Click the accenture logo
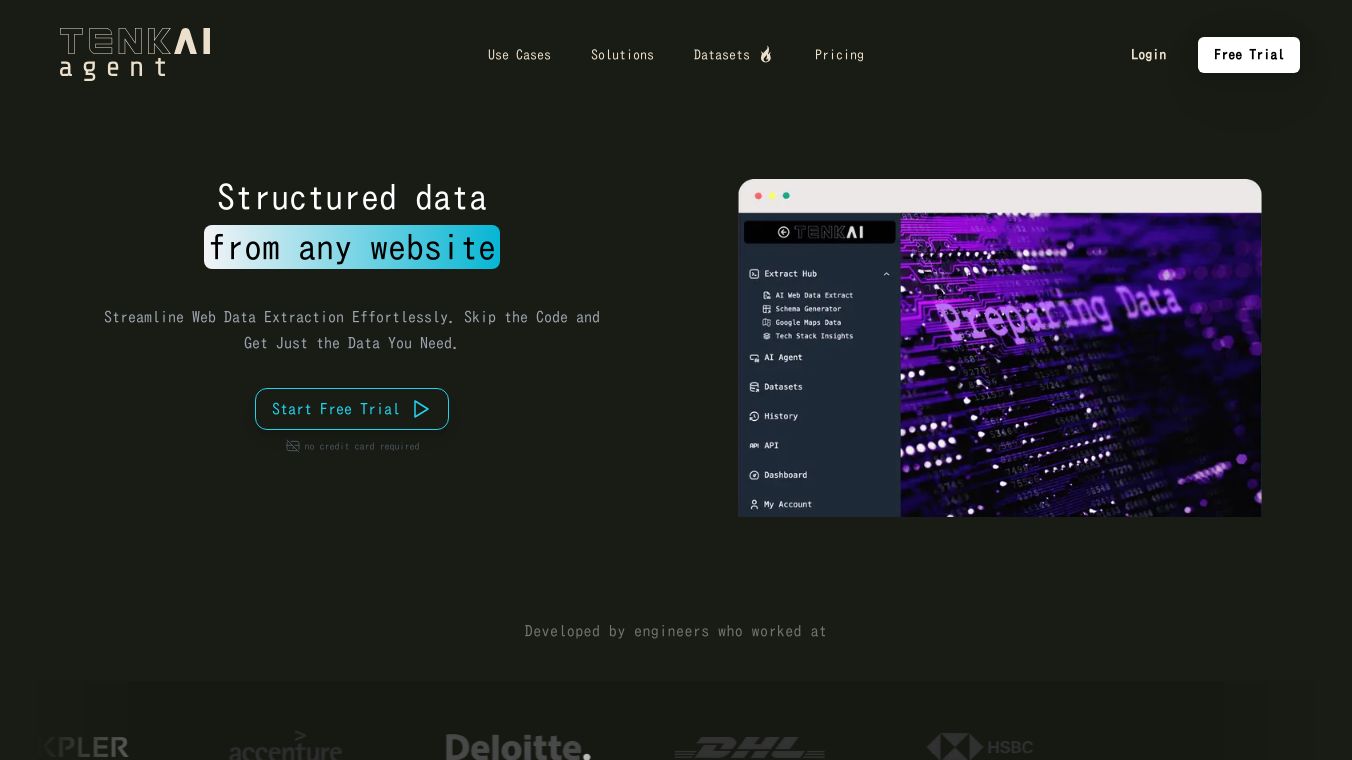This screenshot has height=760, width=1352. 285,745
